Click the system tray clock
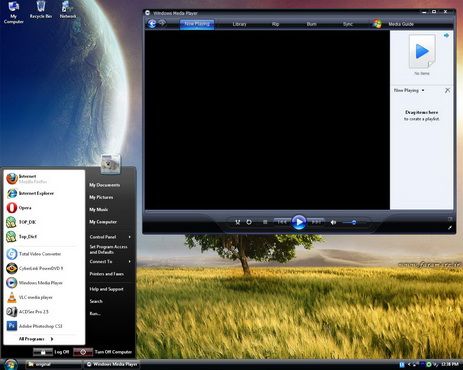Screen dimensions: 463x370 [450, 364]
